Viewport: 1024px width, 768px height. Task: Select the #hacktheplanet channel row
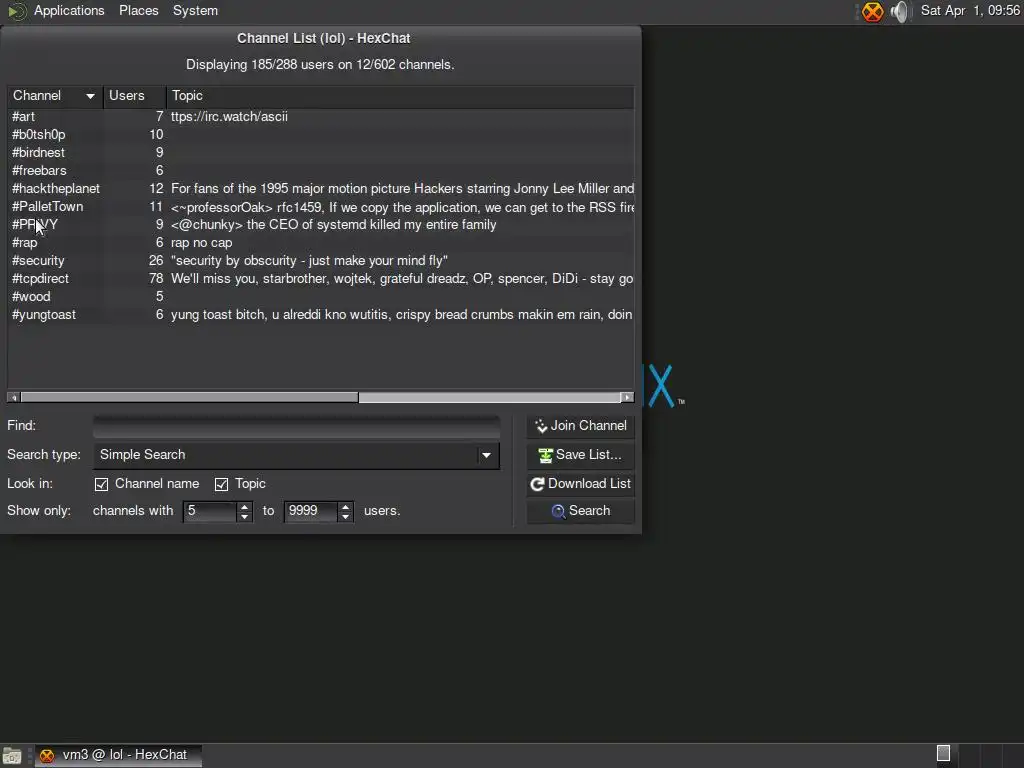(320, 189)
